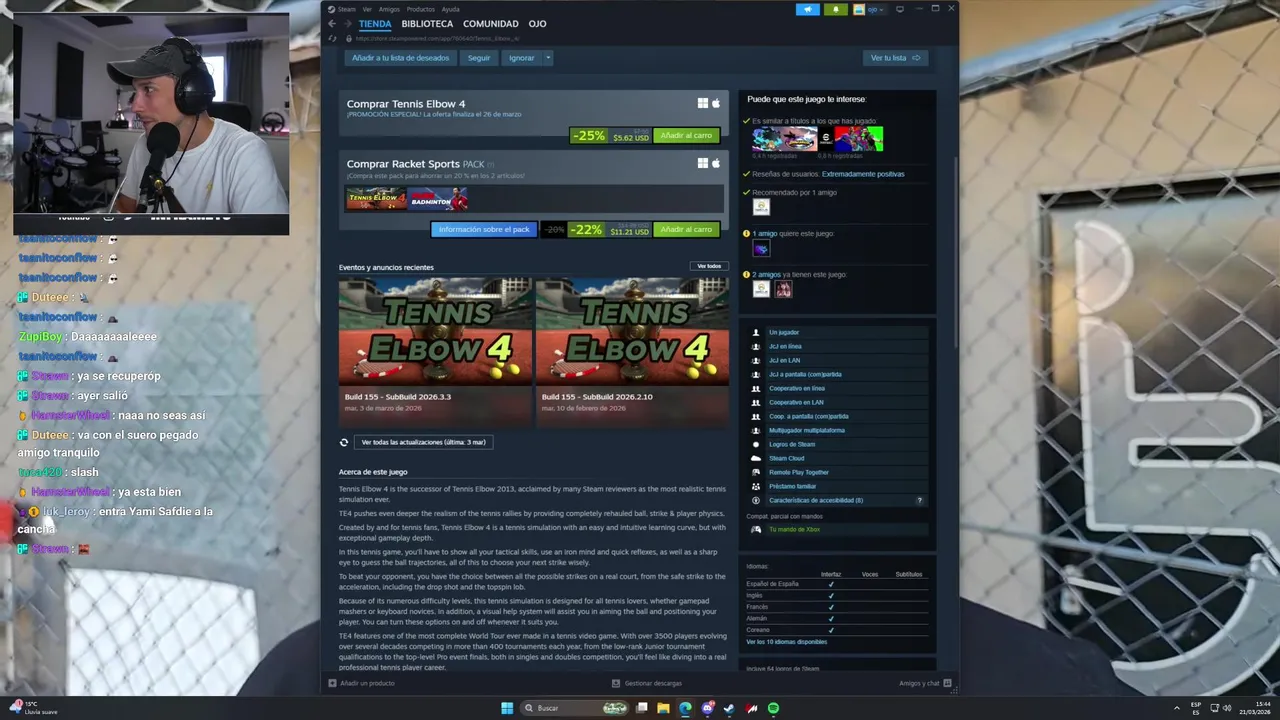This screenshot has width=1280, height=720.
Task: Open the Steam menu
Action: (x=346, y=9)
